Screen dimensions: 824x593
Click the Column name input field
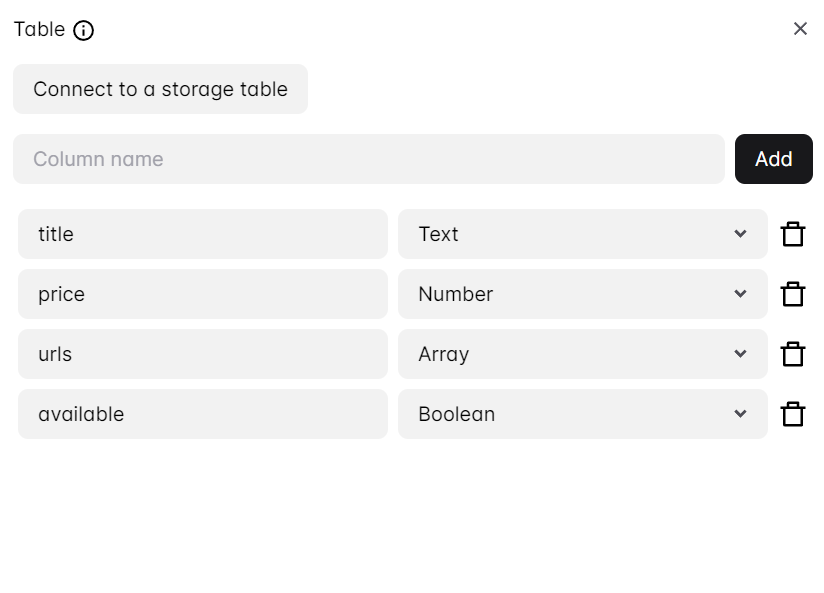[367, 159]
